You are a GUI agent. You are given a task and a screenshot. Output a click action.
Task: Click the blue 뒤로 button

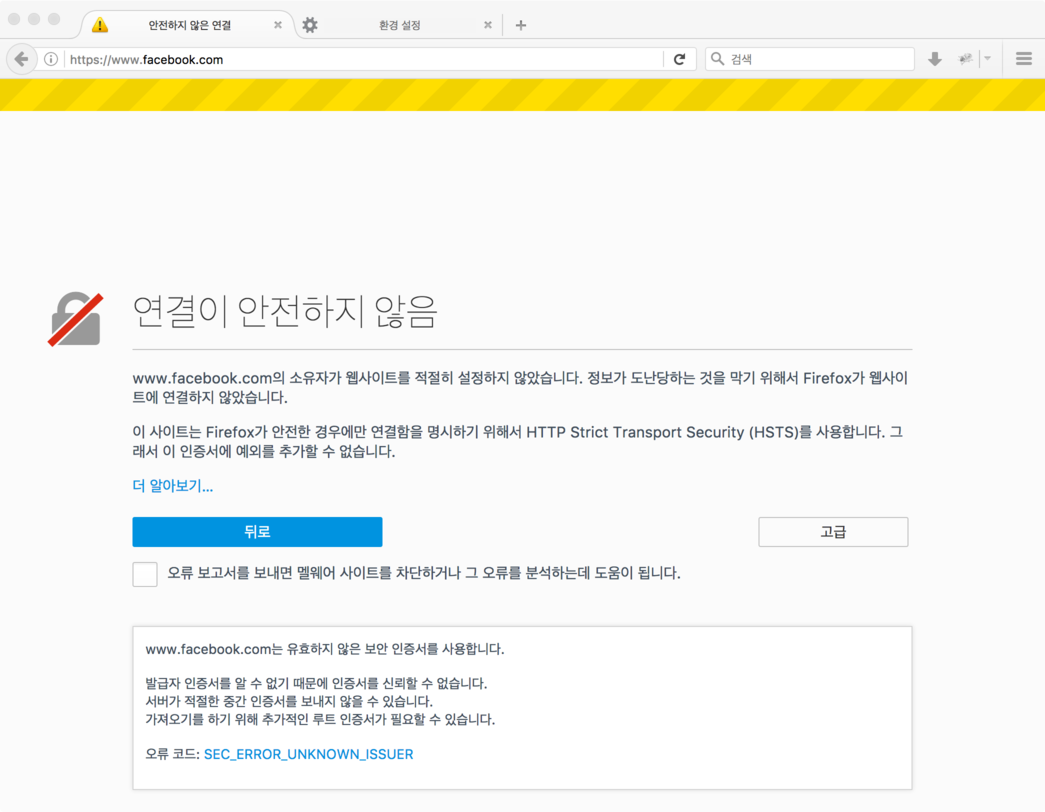(257, 532)
